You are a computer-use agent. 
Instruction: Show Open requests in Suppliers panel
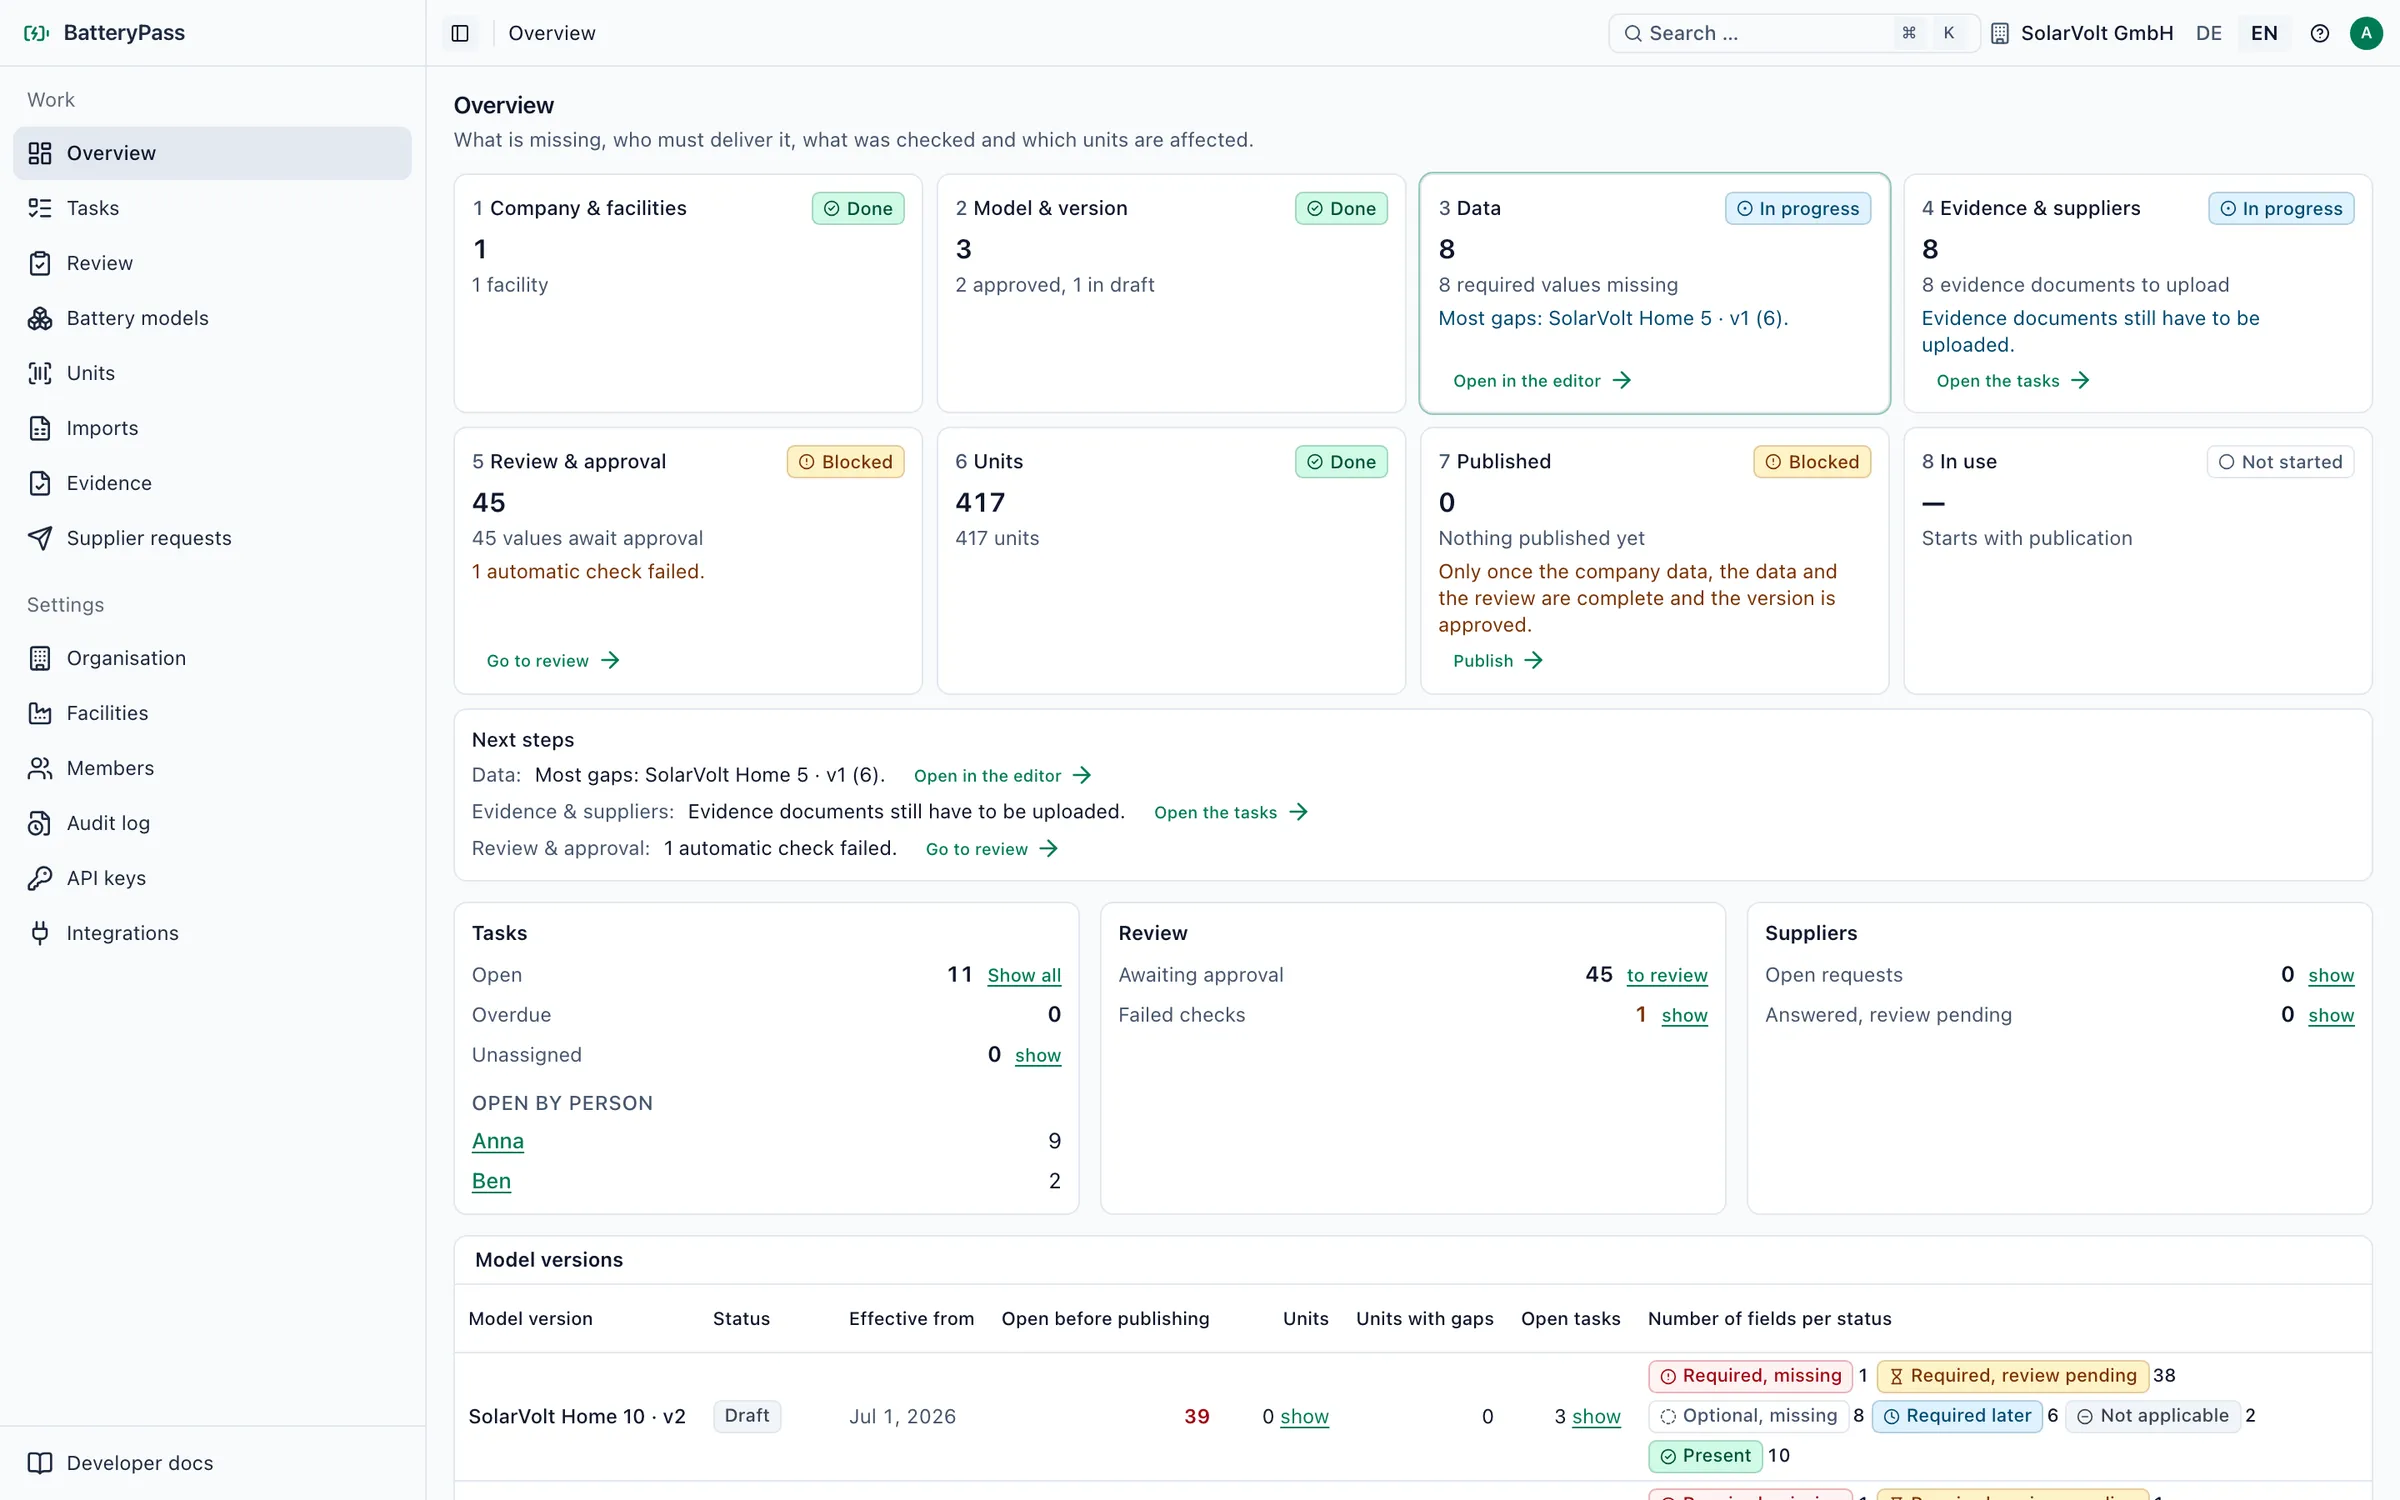pyautogui.click(x=2331, y=975)
